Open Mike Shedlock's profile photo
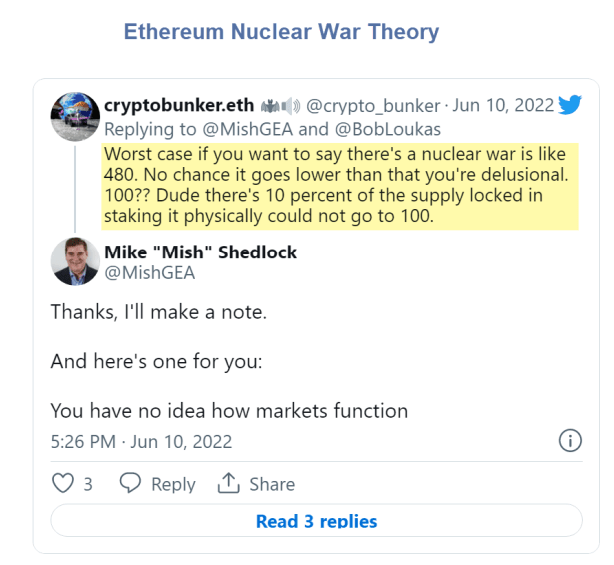 (75, 262)
